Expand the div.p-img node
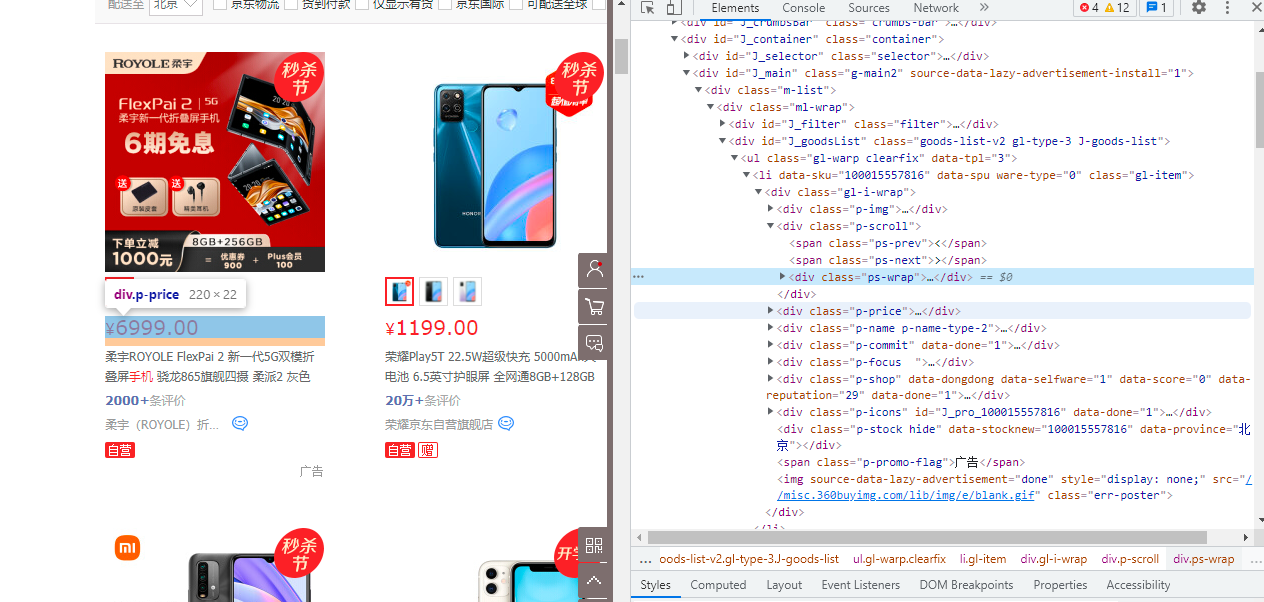This screenshot has height=602, width=1264. coord(771,209)
